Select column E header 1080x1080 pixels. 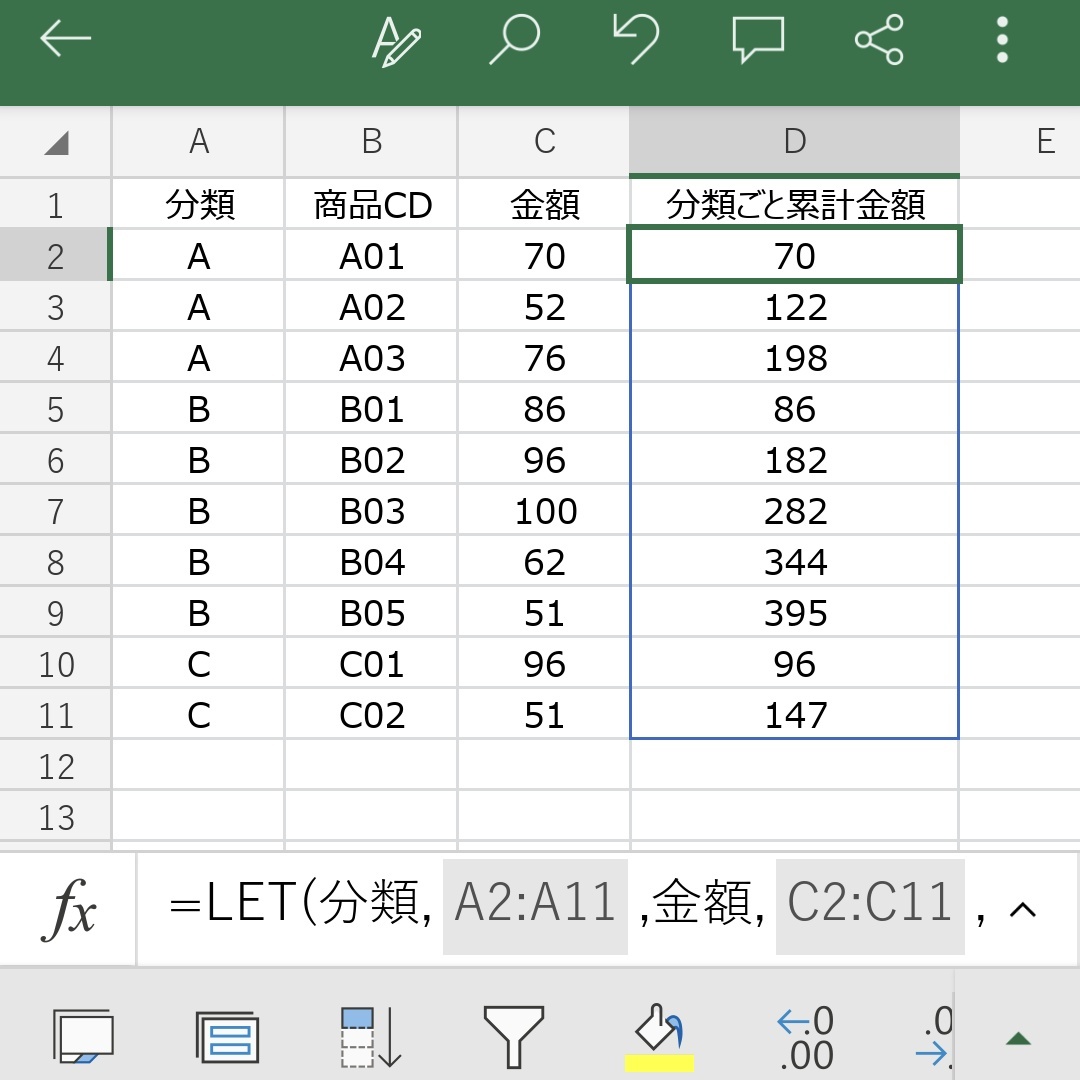pos(1021,141)
